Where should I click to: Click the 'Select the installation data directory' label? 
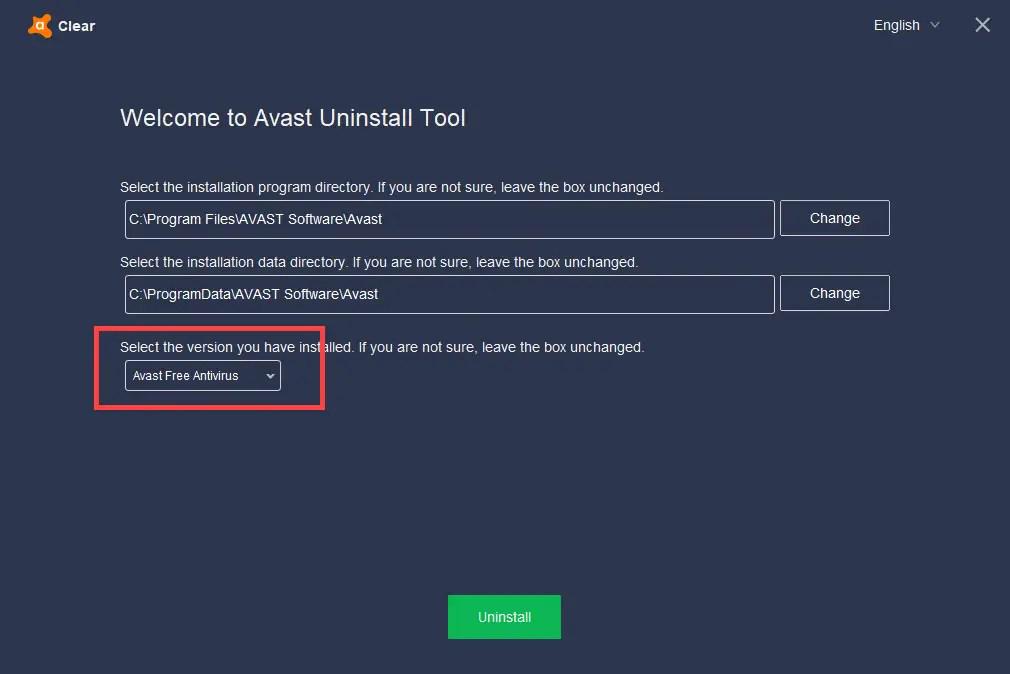click(379, 262)
